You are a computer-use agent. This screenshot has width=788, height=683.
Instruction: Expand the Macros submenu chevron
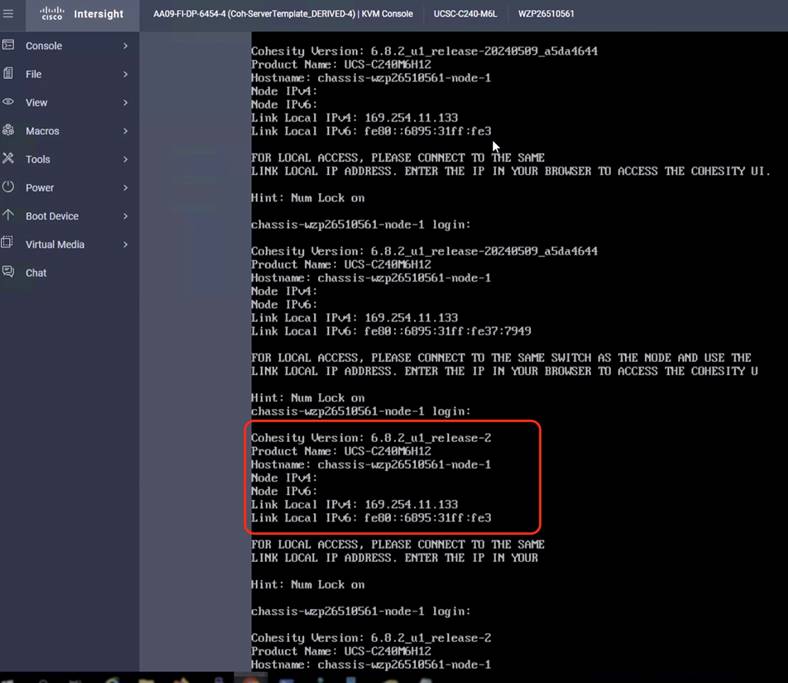point(125,131)
